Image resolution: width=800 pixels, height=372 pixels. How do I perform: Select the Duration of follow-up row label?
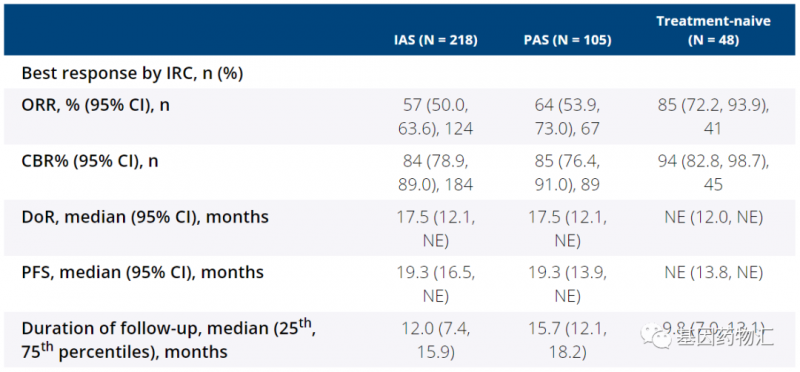pyautogui.click(x=169, y=339)
